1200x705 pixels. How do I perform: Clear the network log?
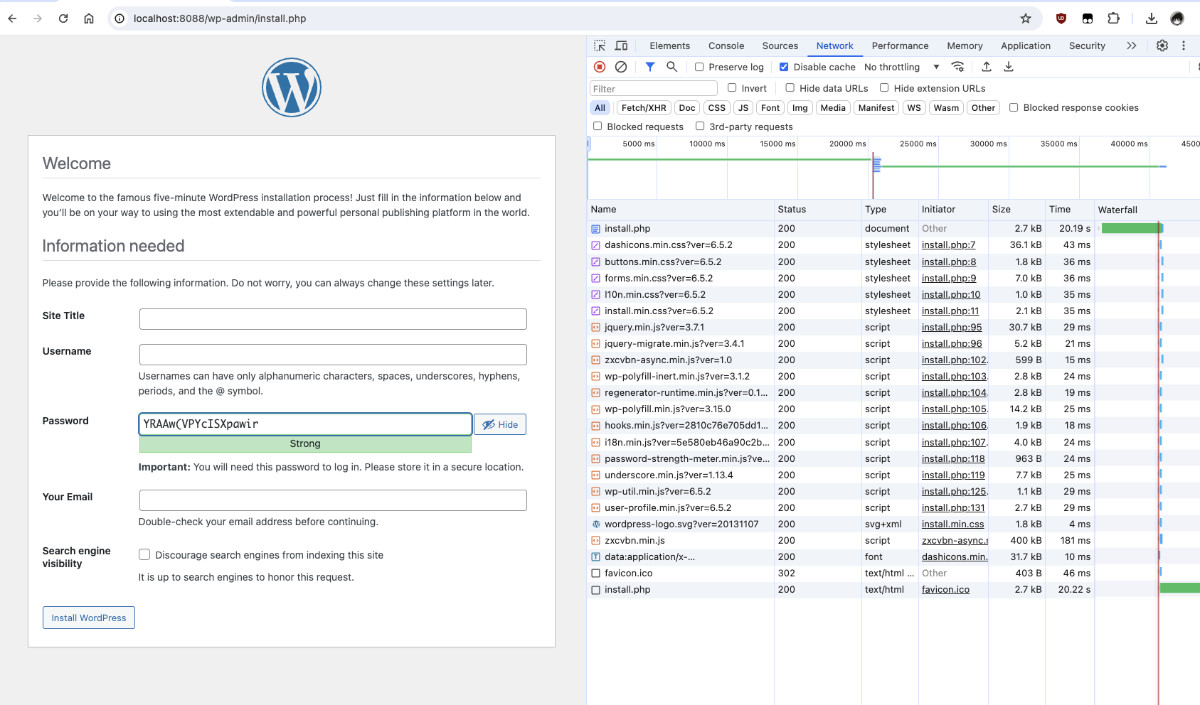click(621, 67)
